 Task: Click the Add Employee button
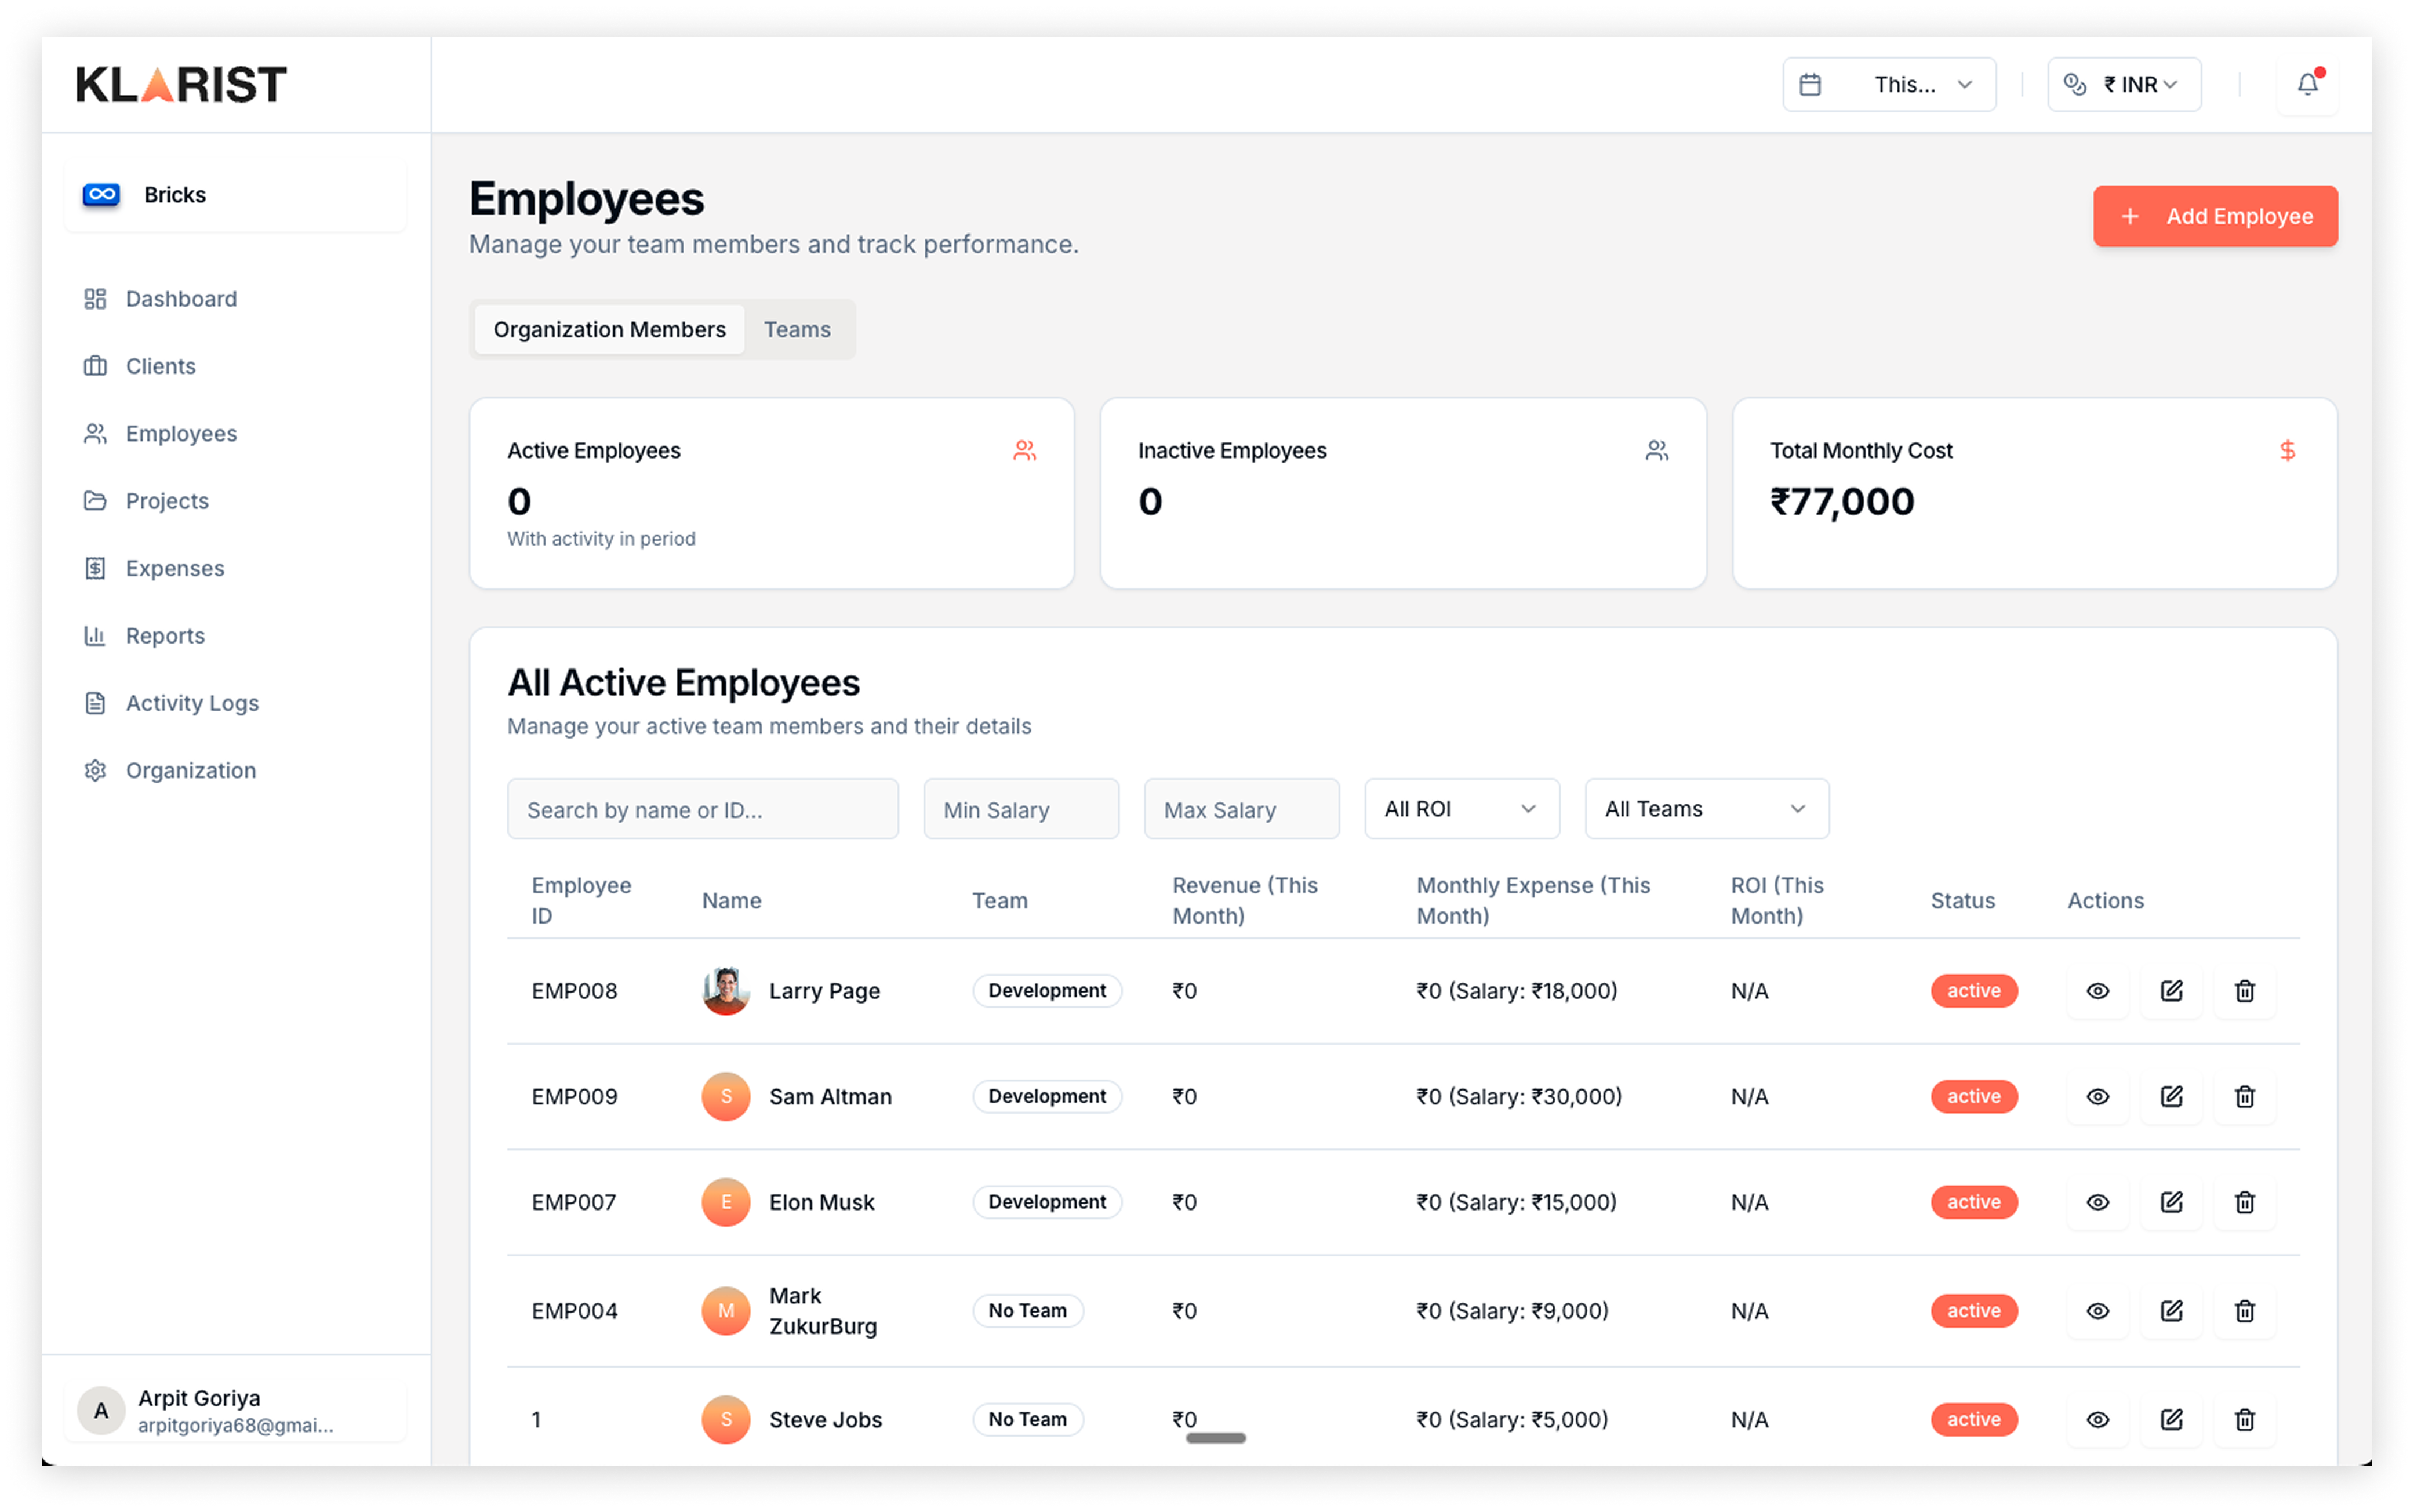coord(2215,216)
